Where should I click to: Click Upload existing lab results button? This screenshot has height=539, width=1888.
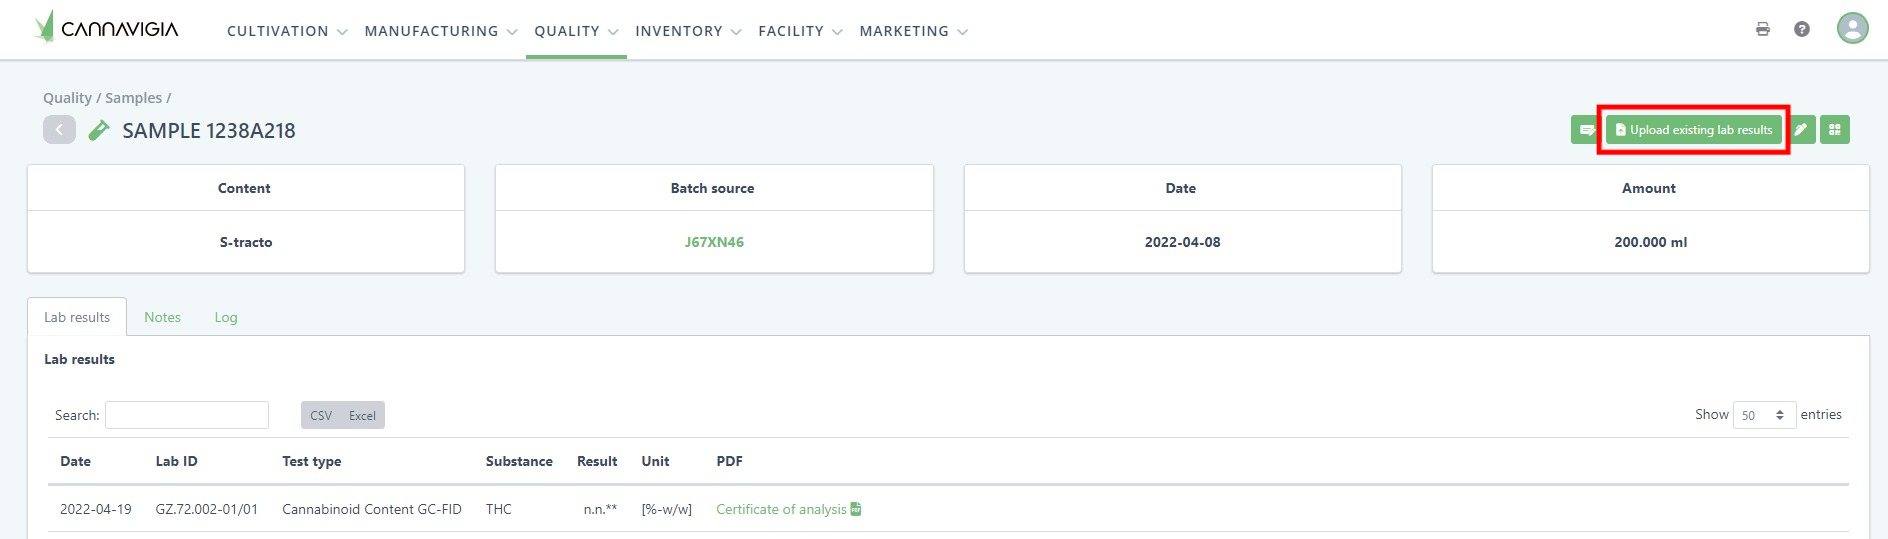[x=1693, y=130]
